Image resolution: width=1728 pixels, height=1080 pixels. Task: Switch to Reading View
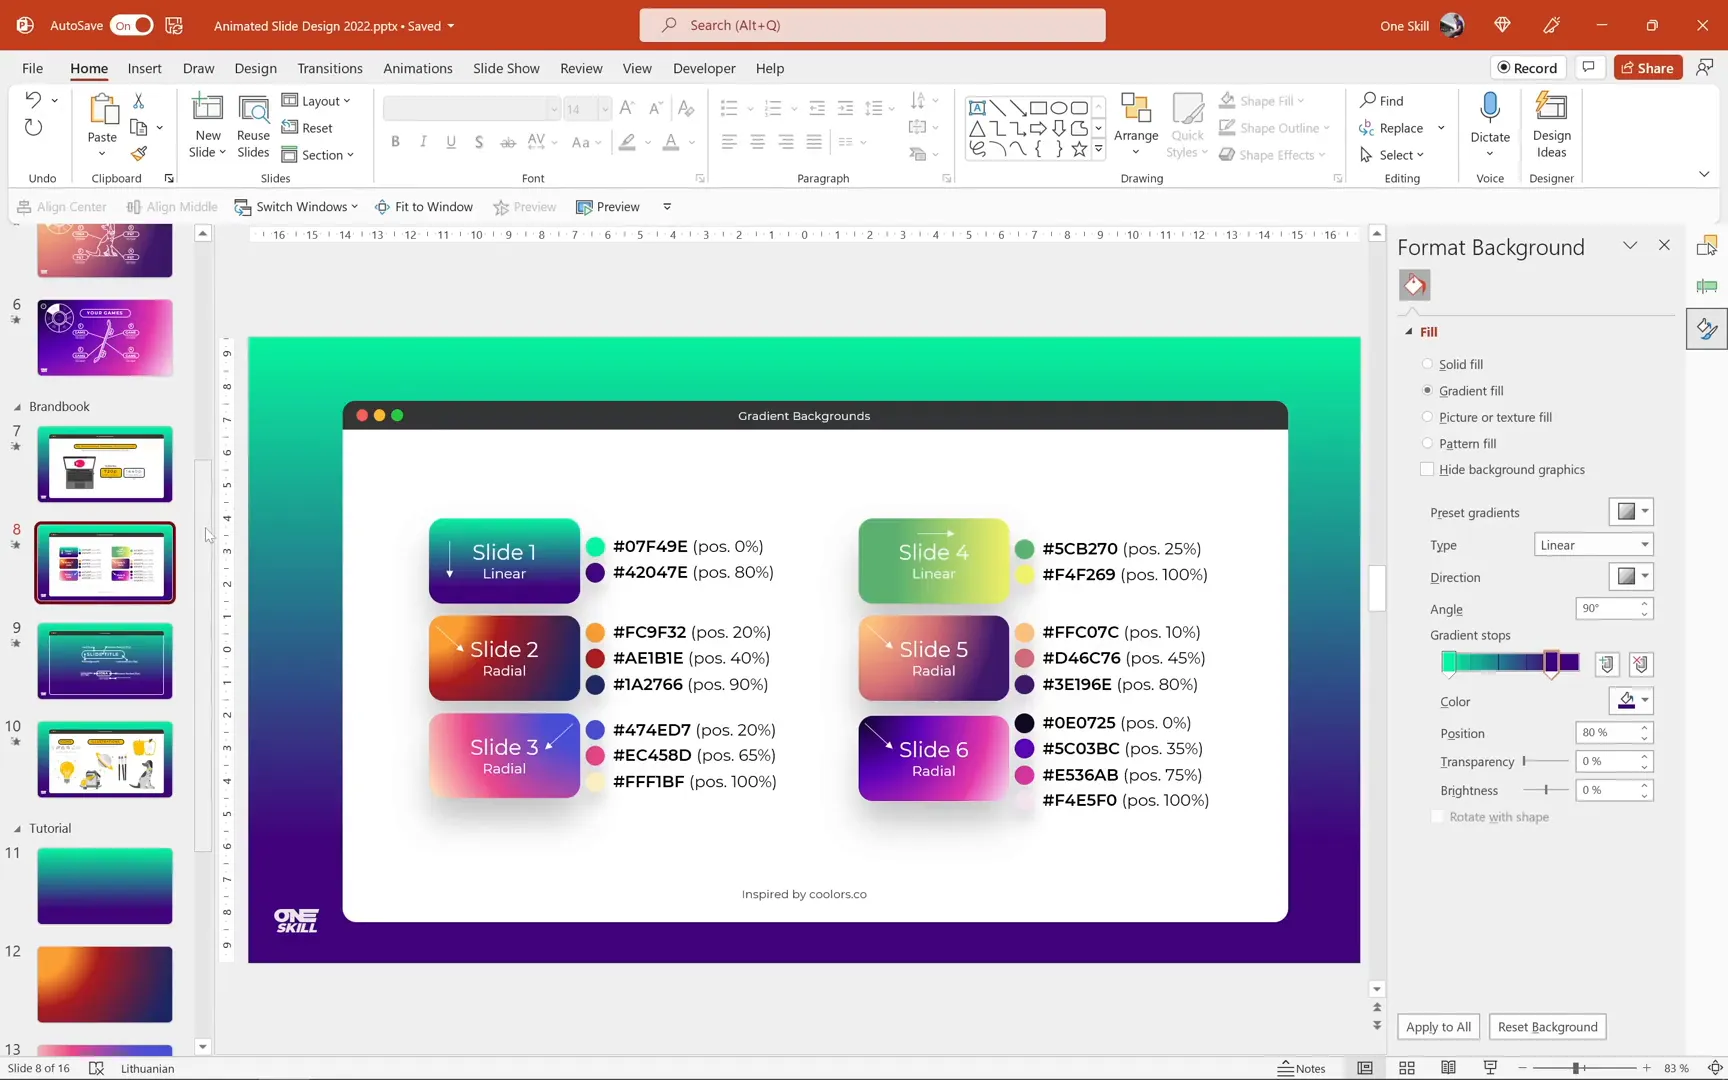[1448, 1068]
